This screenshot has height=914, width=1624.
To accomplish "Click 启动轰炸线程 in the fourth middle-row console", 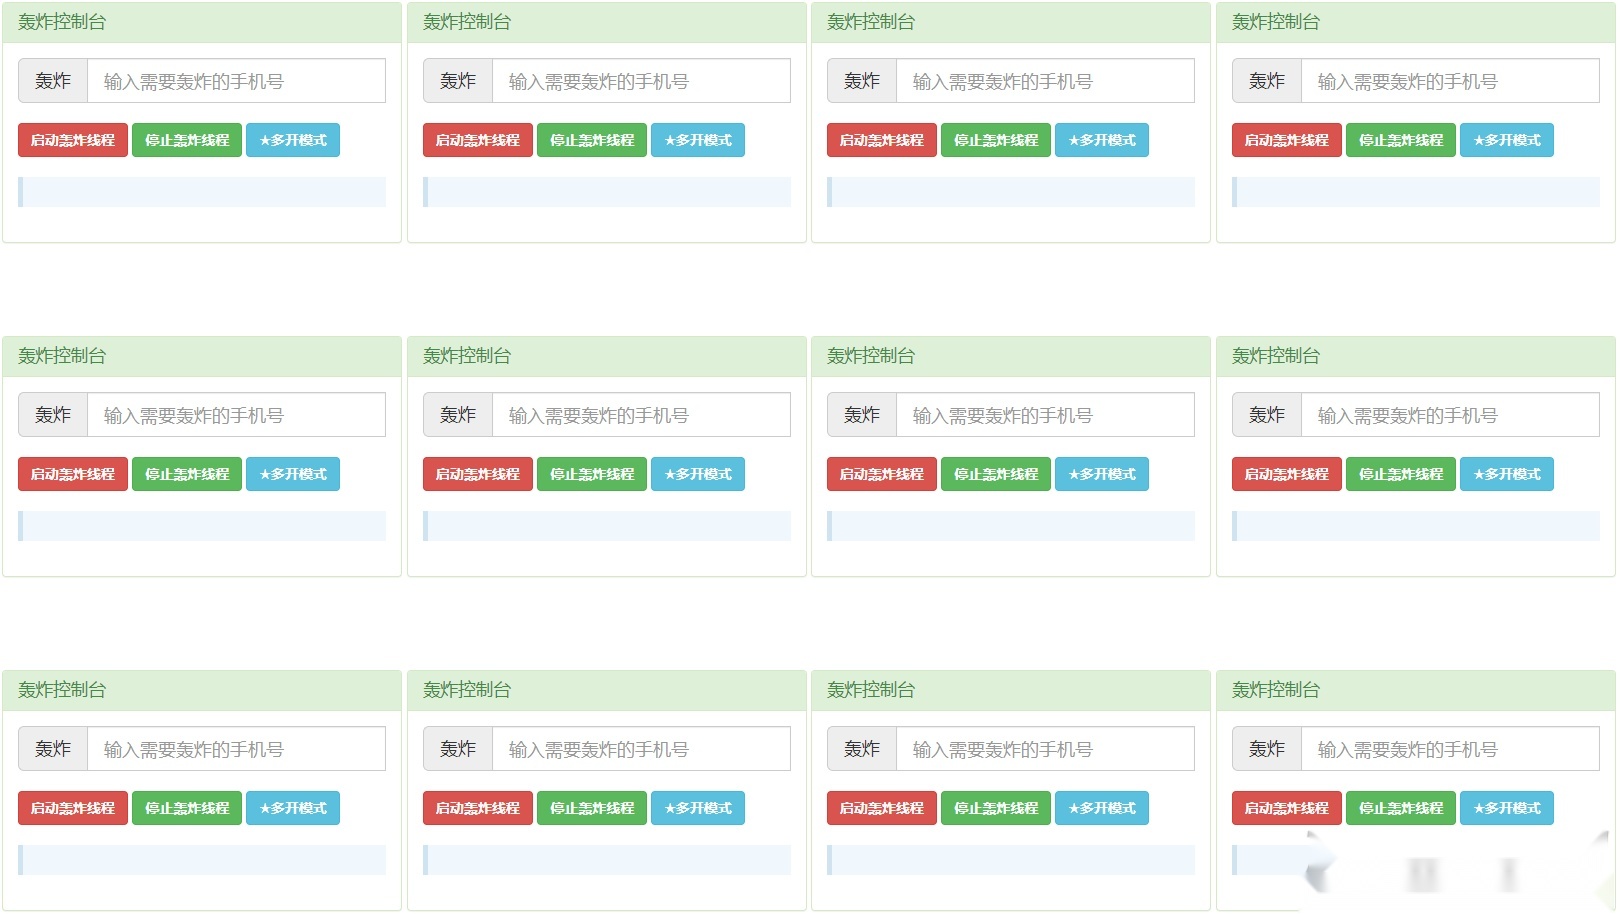I will tap(1286, 474).
